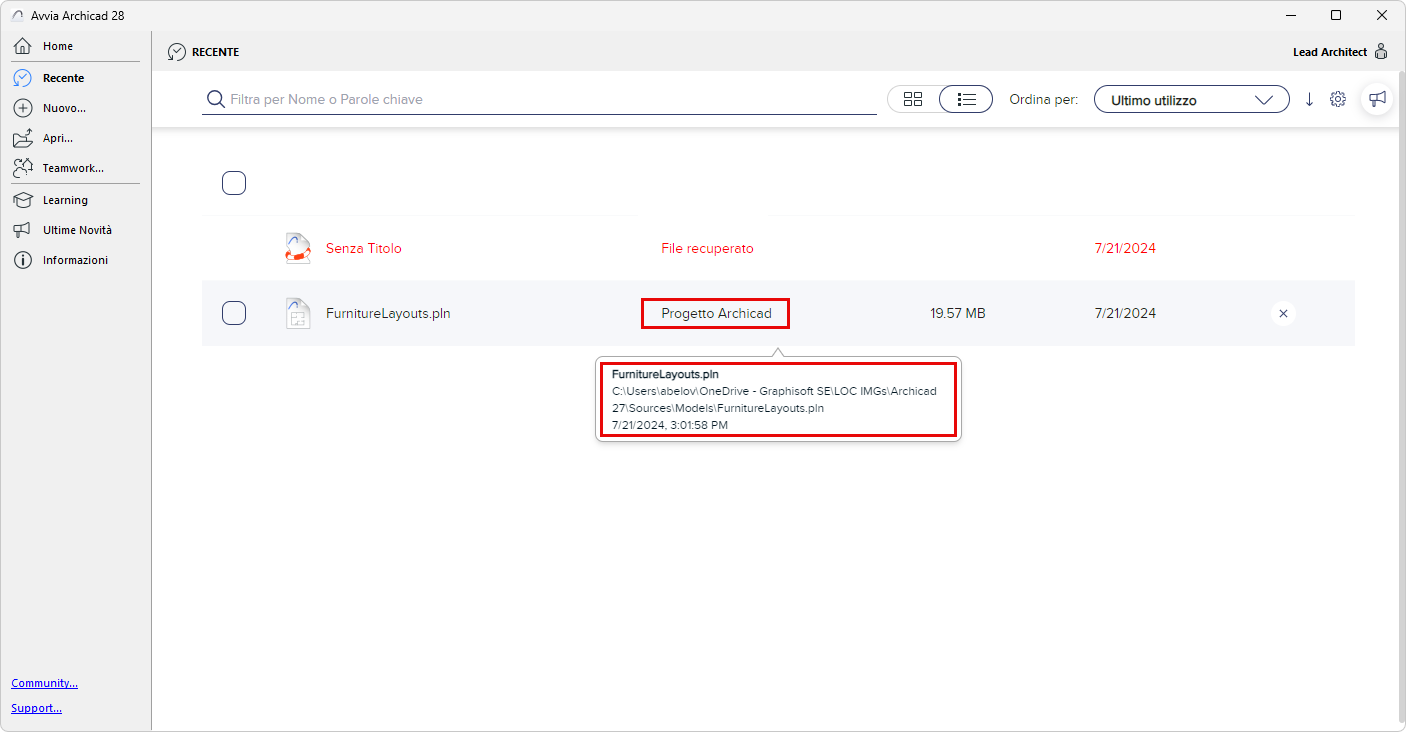Open Ultime Novità in the sidebar

tap(77, 230)
